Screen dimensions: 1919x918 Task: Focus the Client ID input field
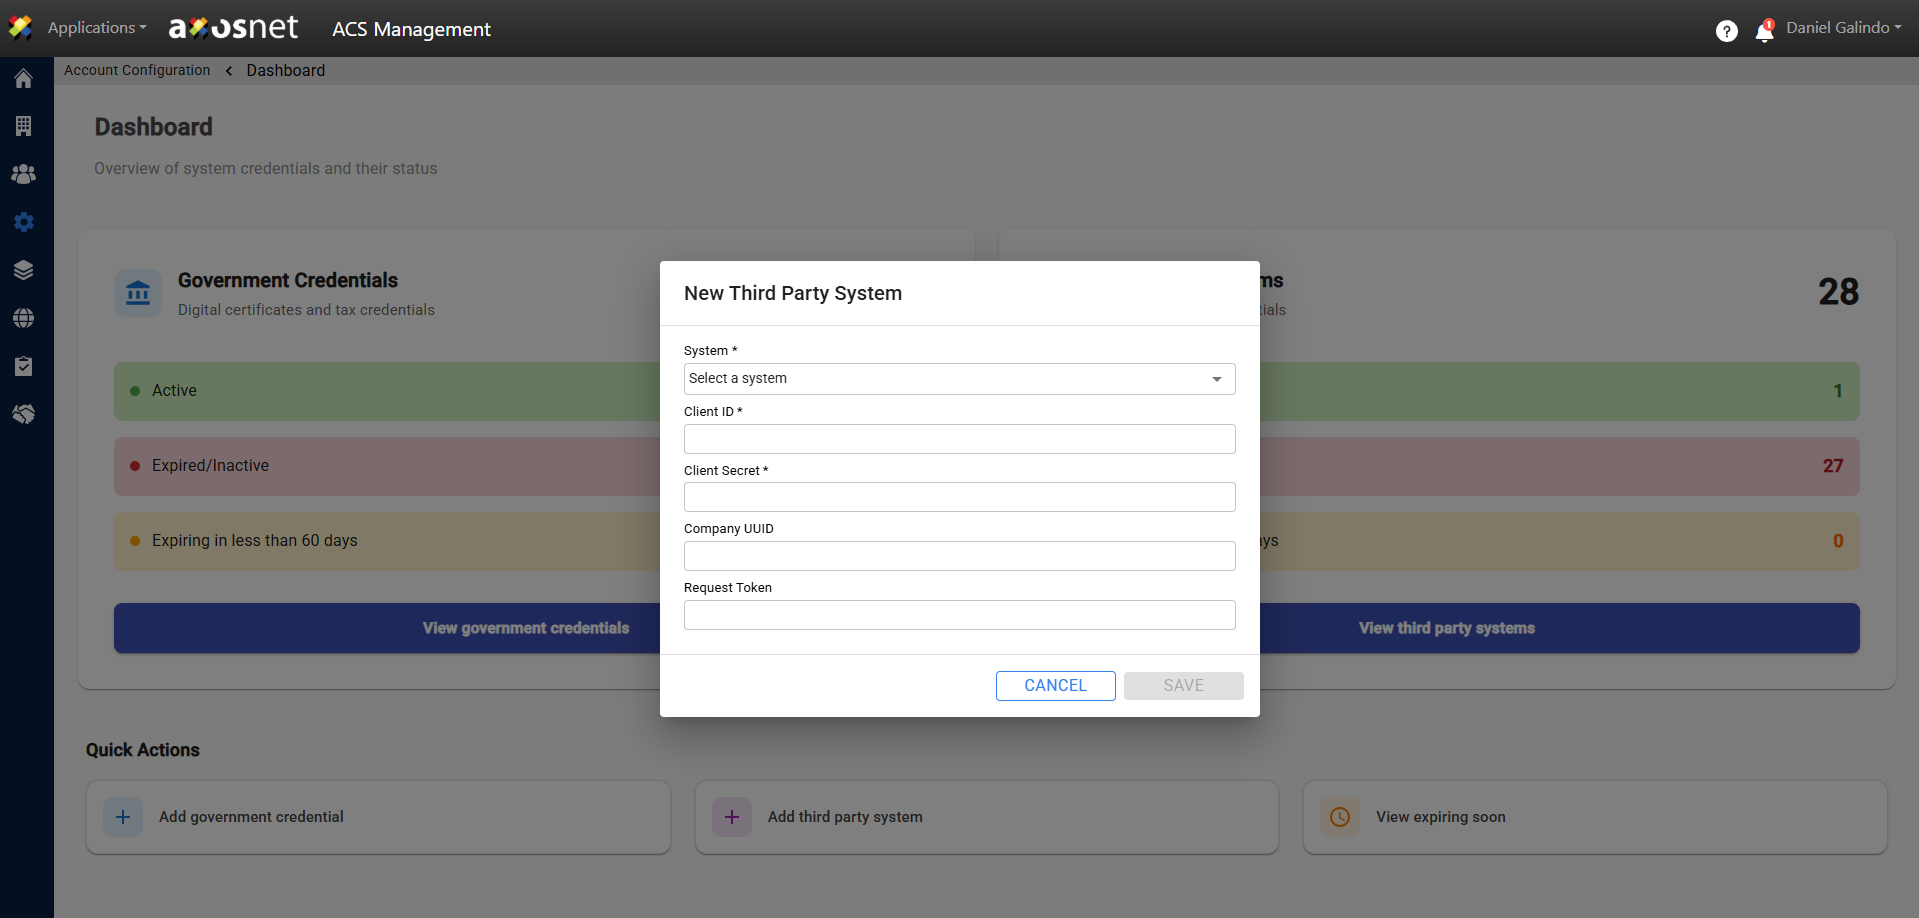click(x=959, y=439)
